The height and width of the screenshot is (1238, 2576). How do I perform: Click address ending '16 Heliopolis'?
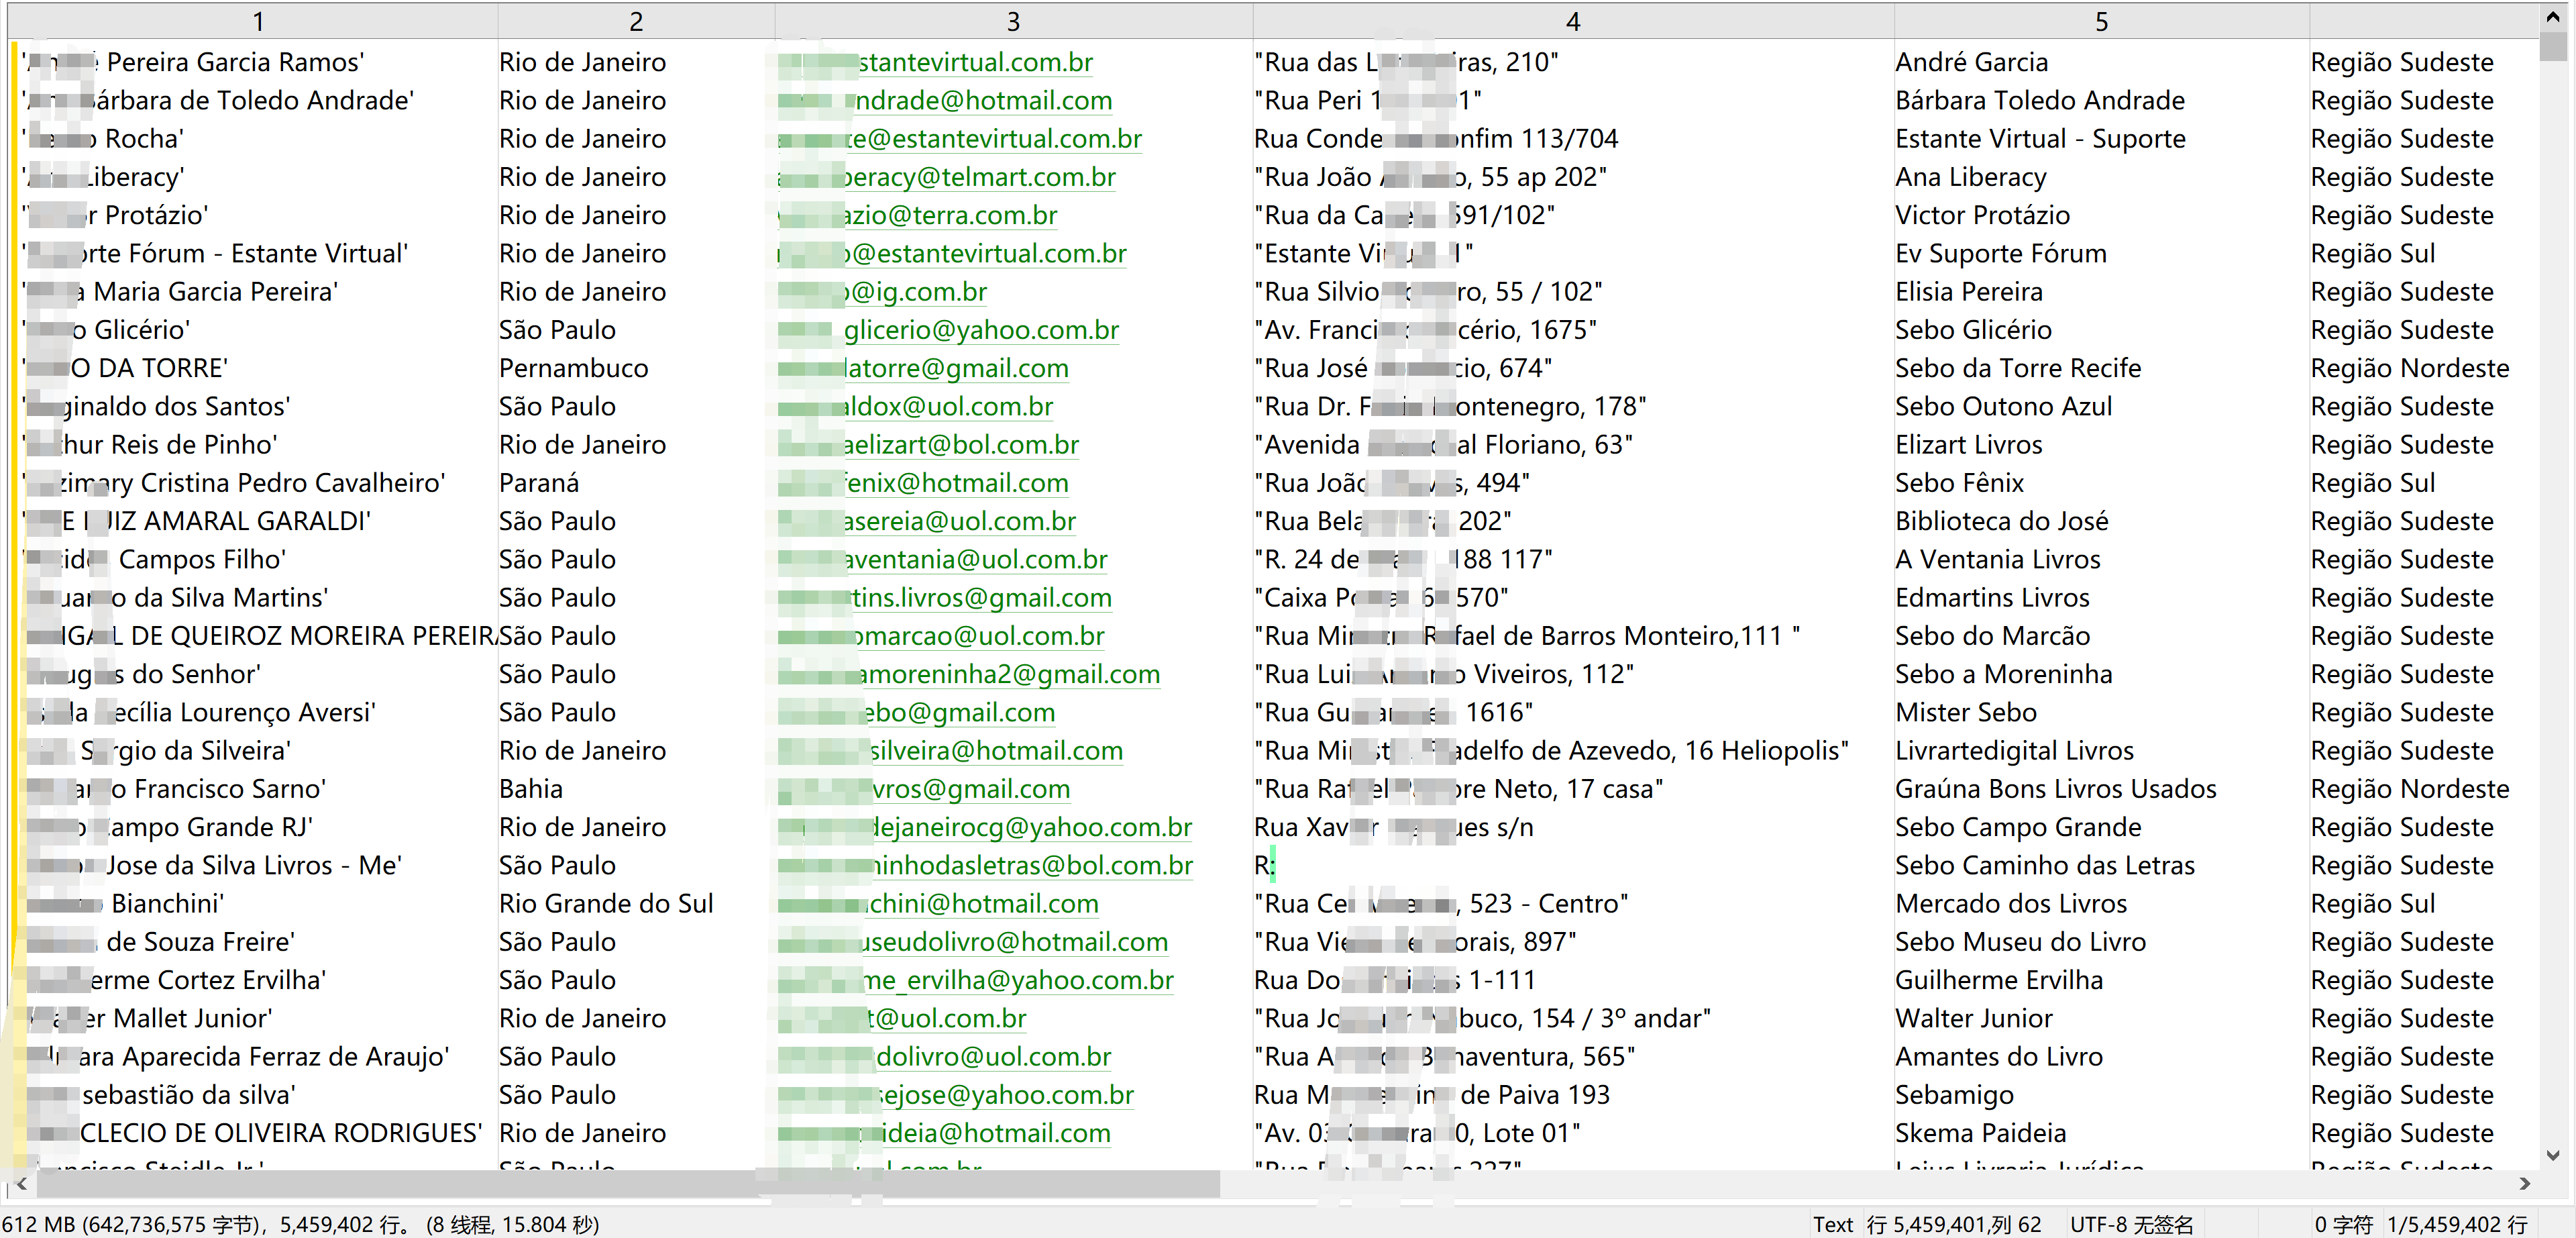[x=1552, y=751]
